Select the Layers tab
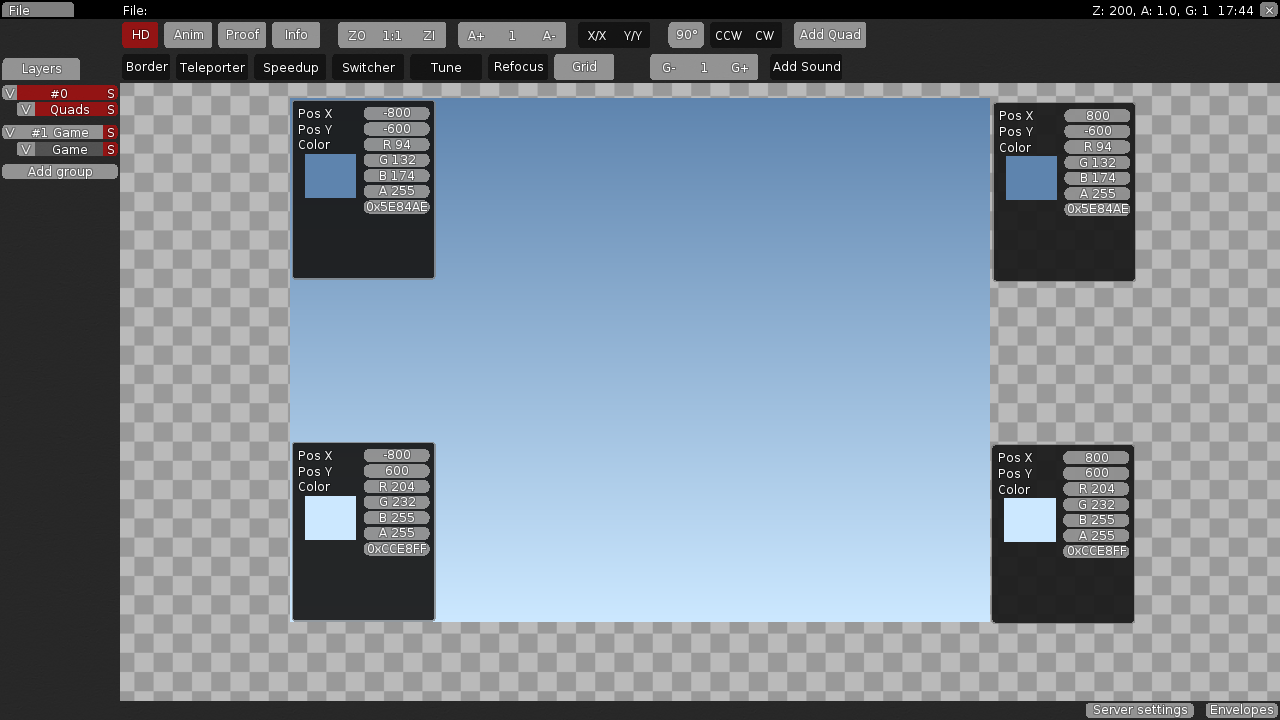This screenshot has width=1280, height=720. point(41,69)
